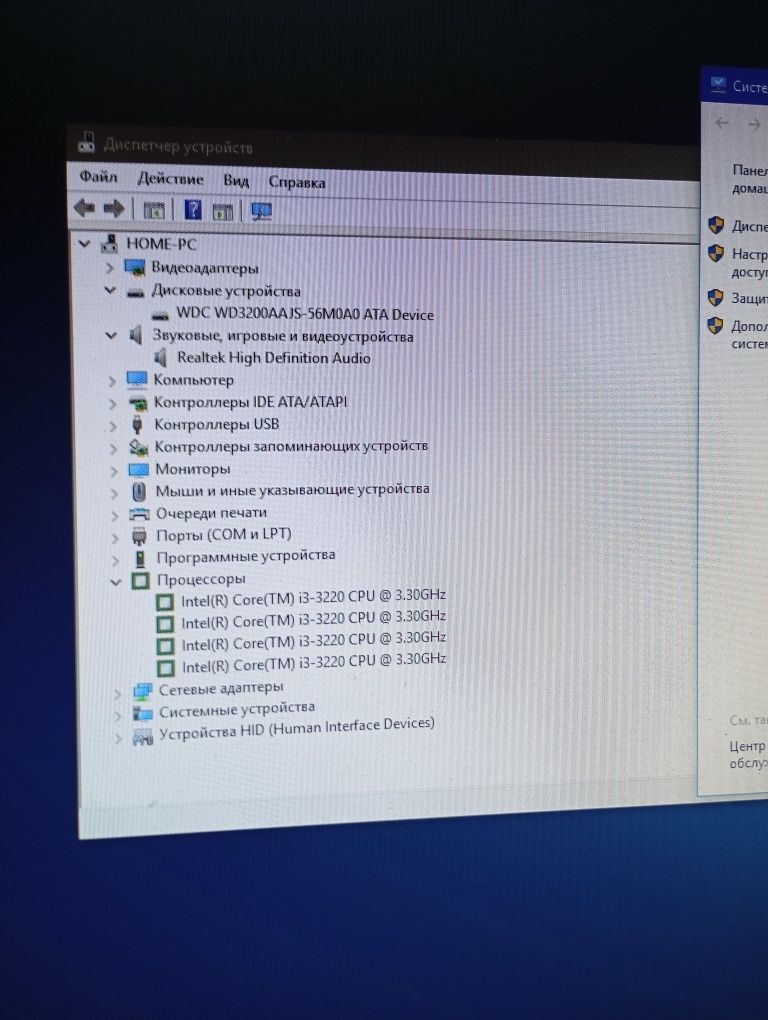Expand the Очереди печати category
Viewport: 768px width, 1020px height.
click(115, 515)
